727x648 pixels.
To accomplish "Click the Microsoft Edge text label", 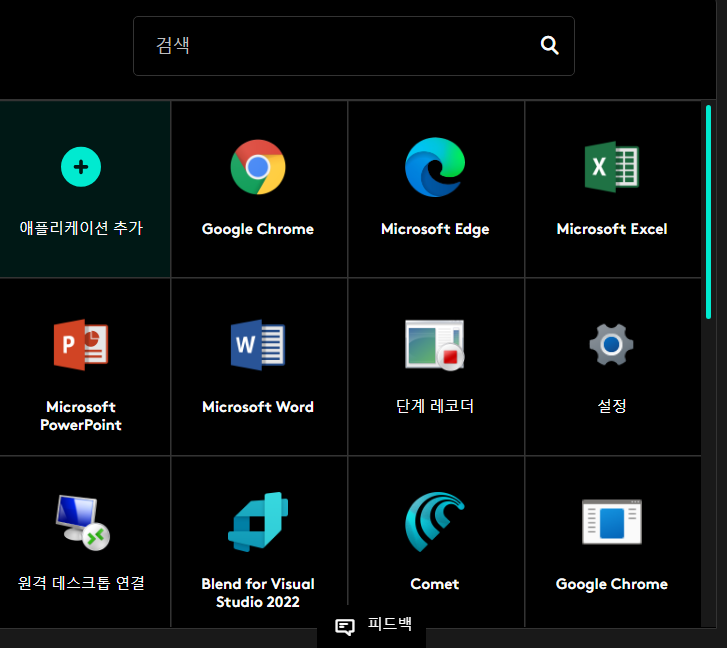I will (435, 229).
